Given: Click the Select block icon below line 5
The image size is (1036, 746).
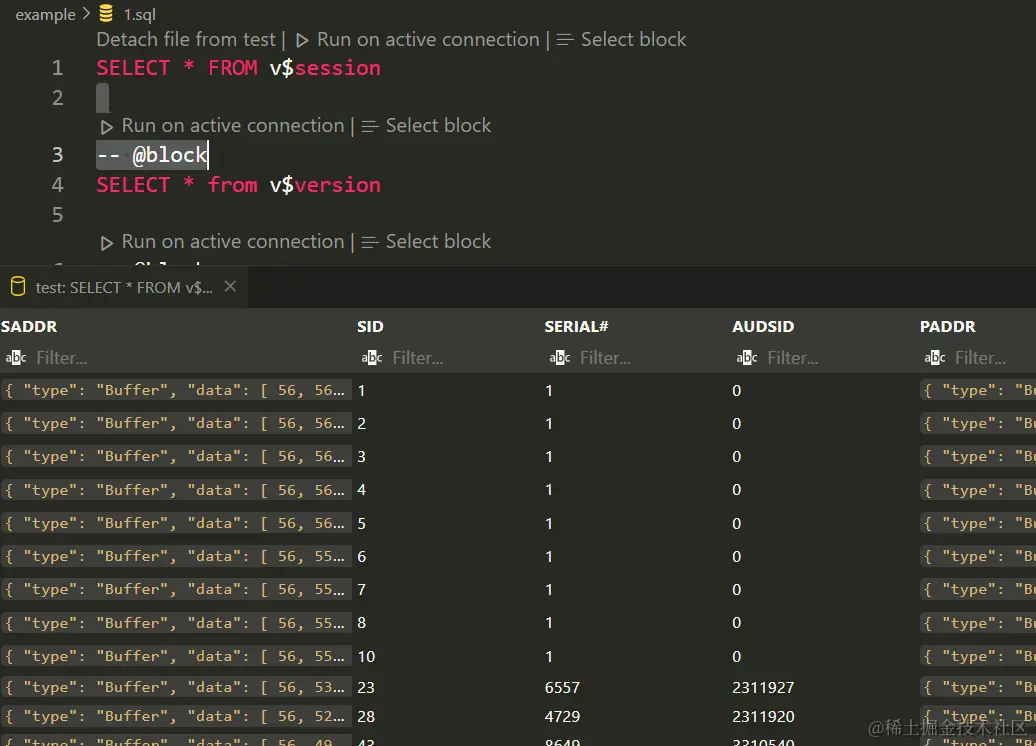Looking at the screenshot, I should (370, 242).
